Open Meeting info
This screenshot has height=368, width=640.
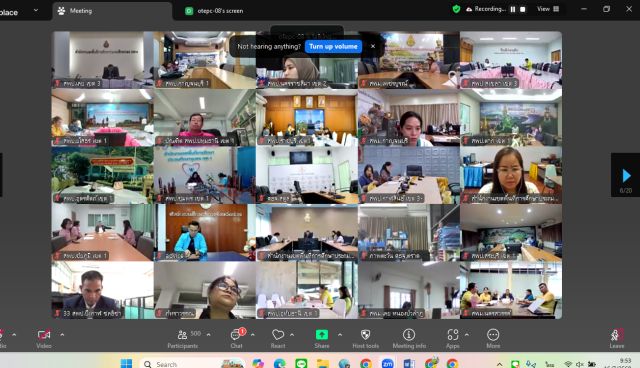[x=409, y=339]
